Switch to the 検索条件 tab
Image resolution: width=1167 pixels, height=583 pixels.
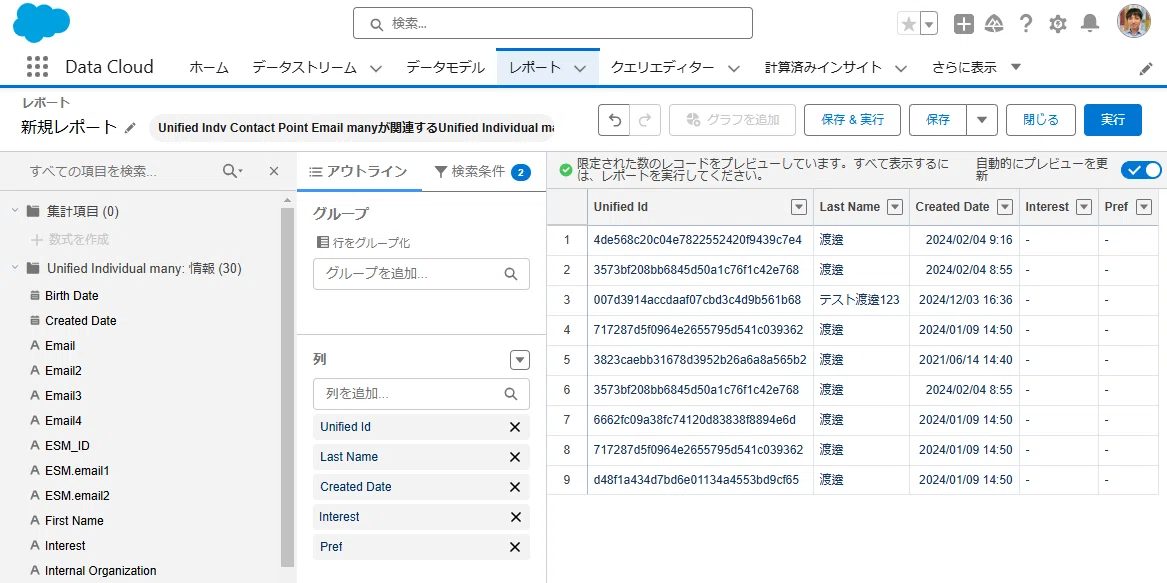(x=482, y=172)
